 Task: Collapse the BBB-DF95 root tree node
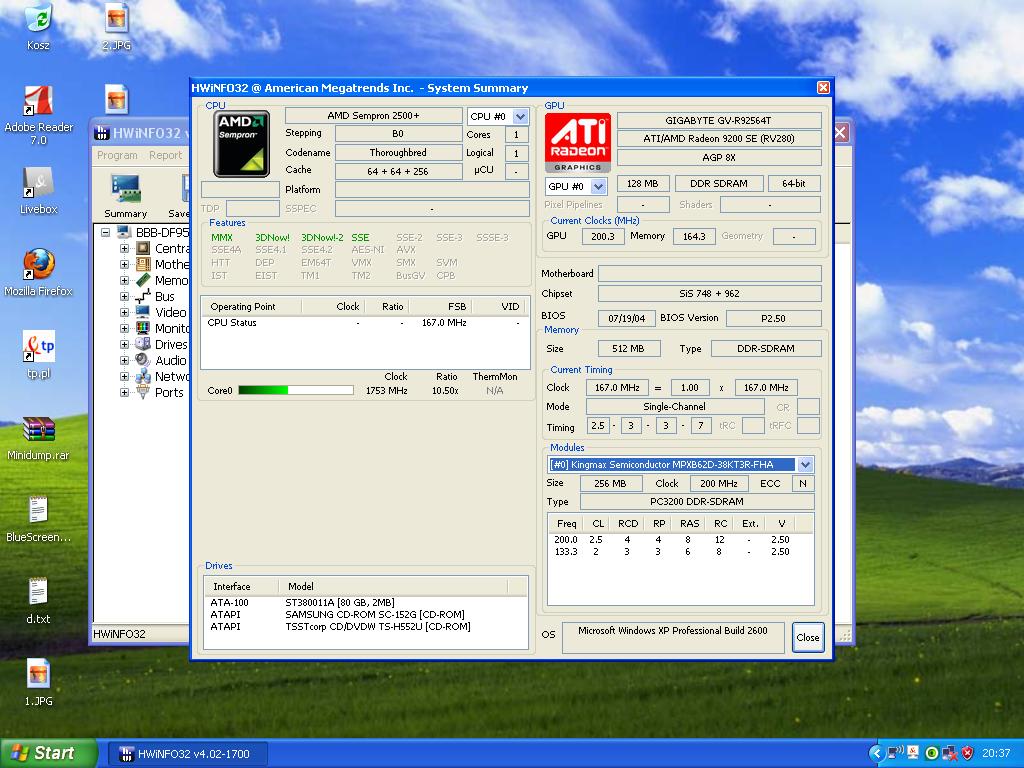click(105, 232)
